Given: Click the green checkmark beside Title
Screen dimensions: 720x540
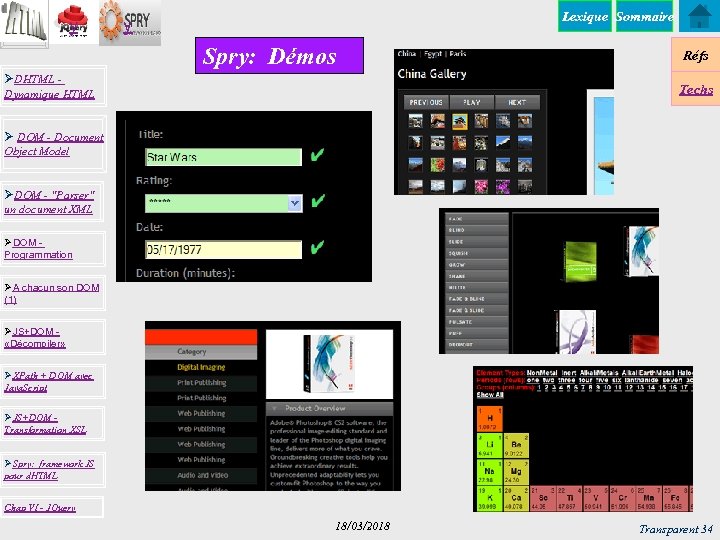Looking at the screenshot, I should [x=317, y=155].
